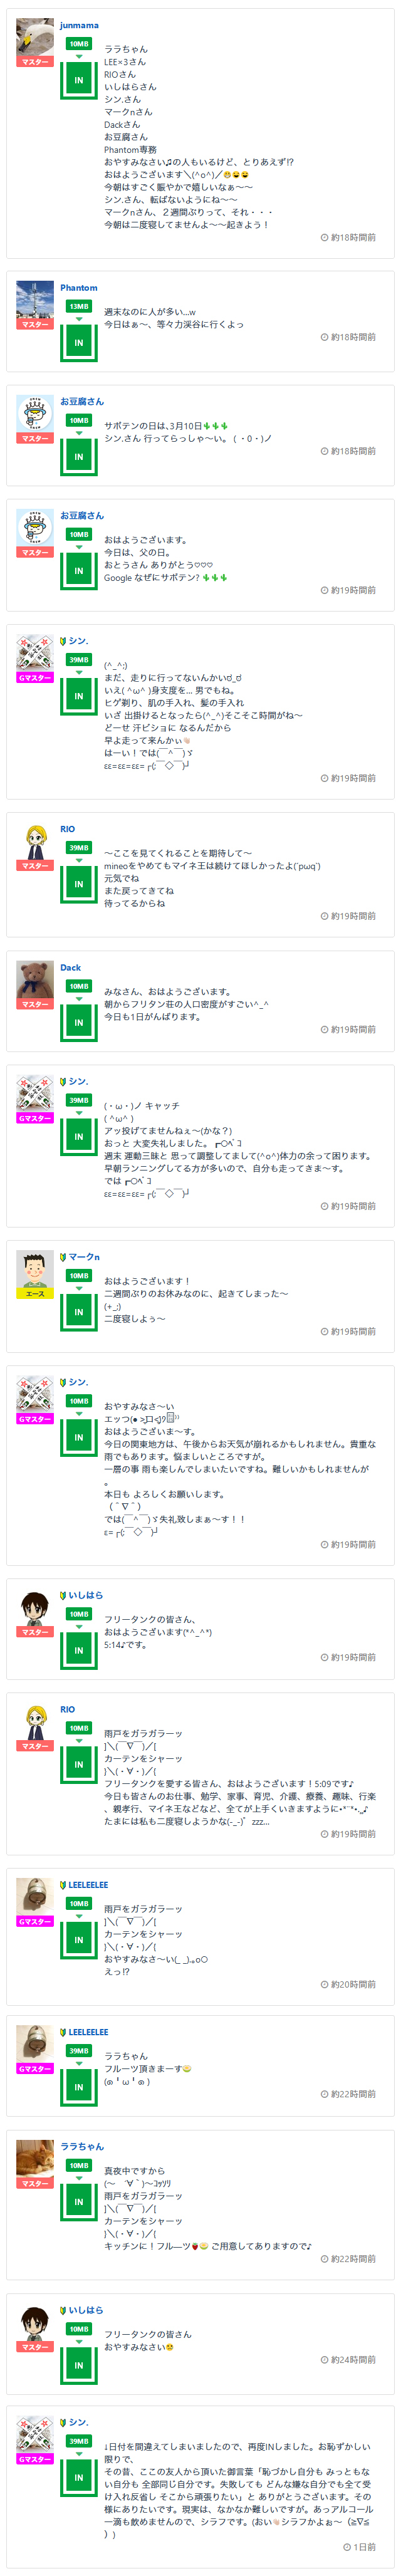This screenshot has width=401, height=2576.
Task: Click junmama's swan avatar picture
Action: pos(35,37)
